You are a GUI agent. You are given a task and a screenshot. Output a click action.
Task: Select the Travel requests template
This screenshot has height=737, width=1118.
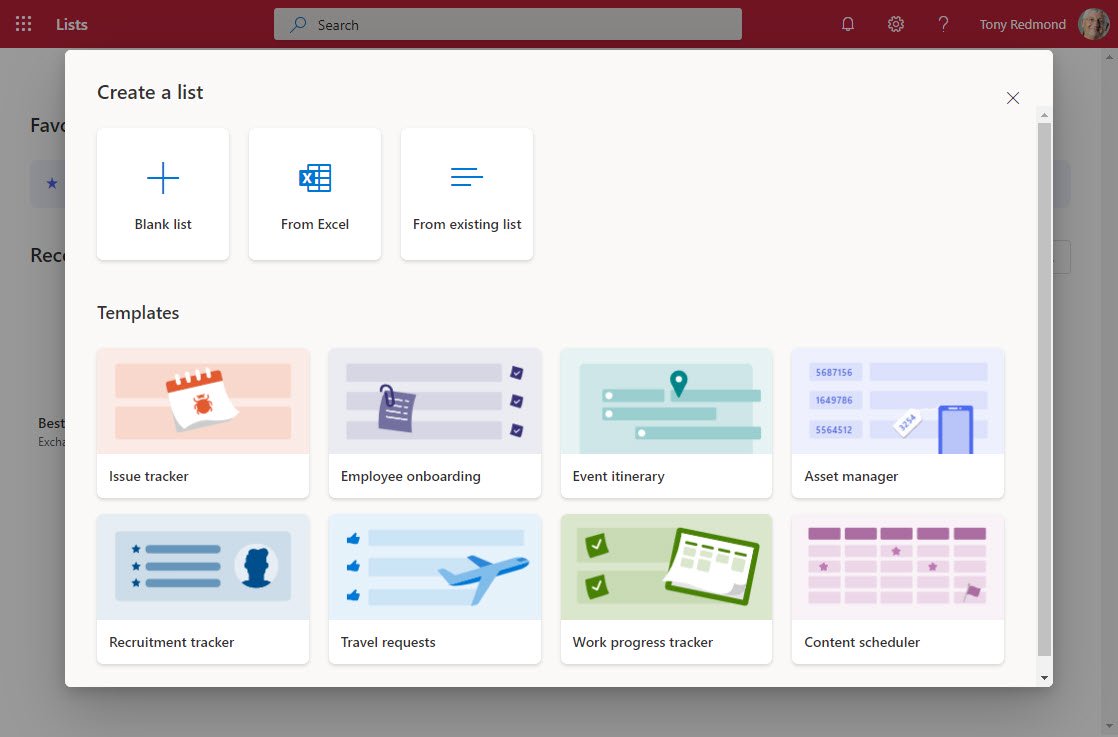(434, 589)
